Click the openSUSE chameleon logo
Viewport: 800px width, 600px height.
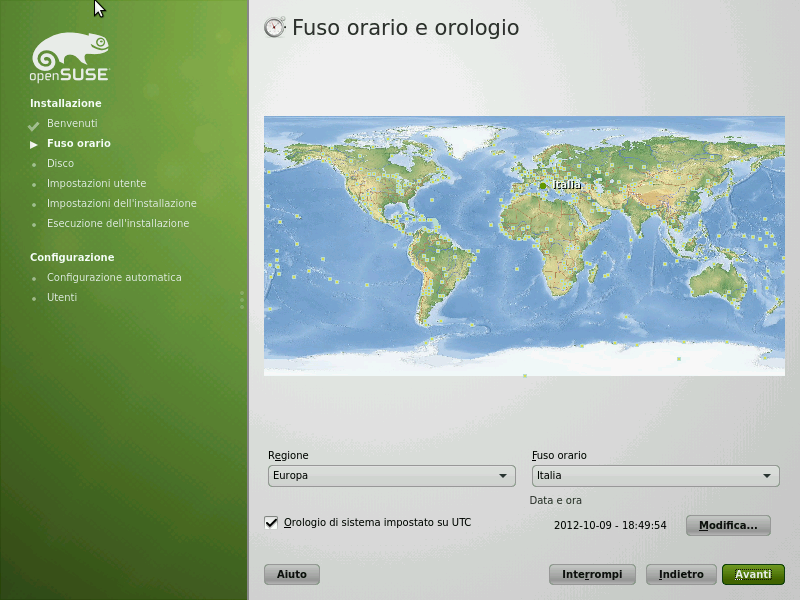70,57
